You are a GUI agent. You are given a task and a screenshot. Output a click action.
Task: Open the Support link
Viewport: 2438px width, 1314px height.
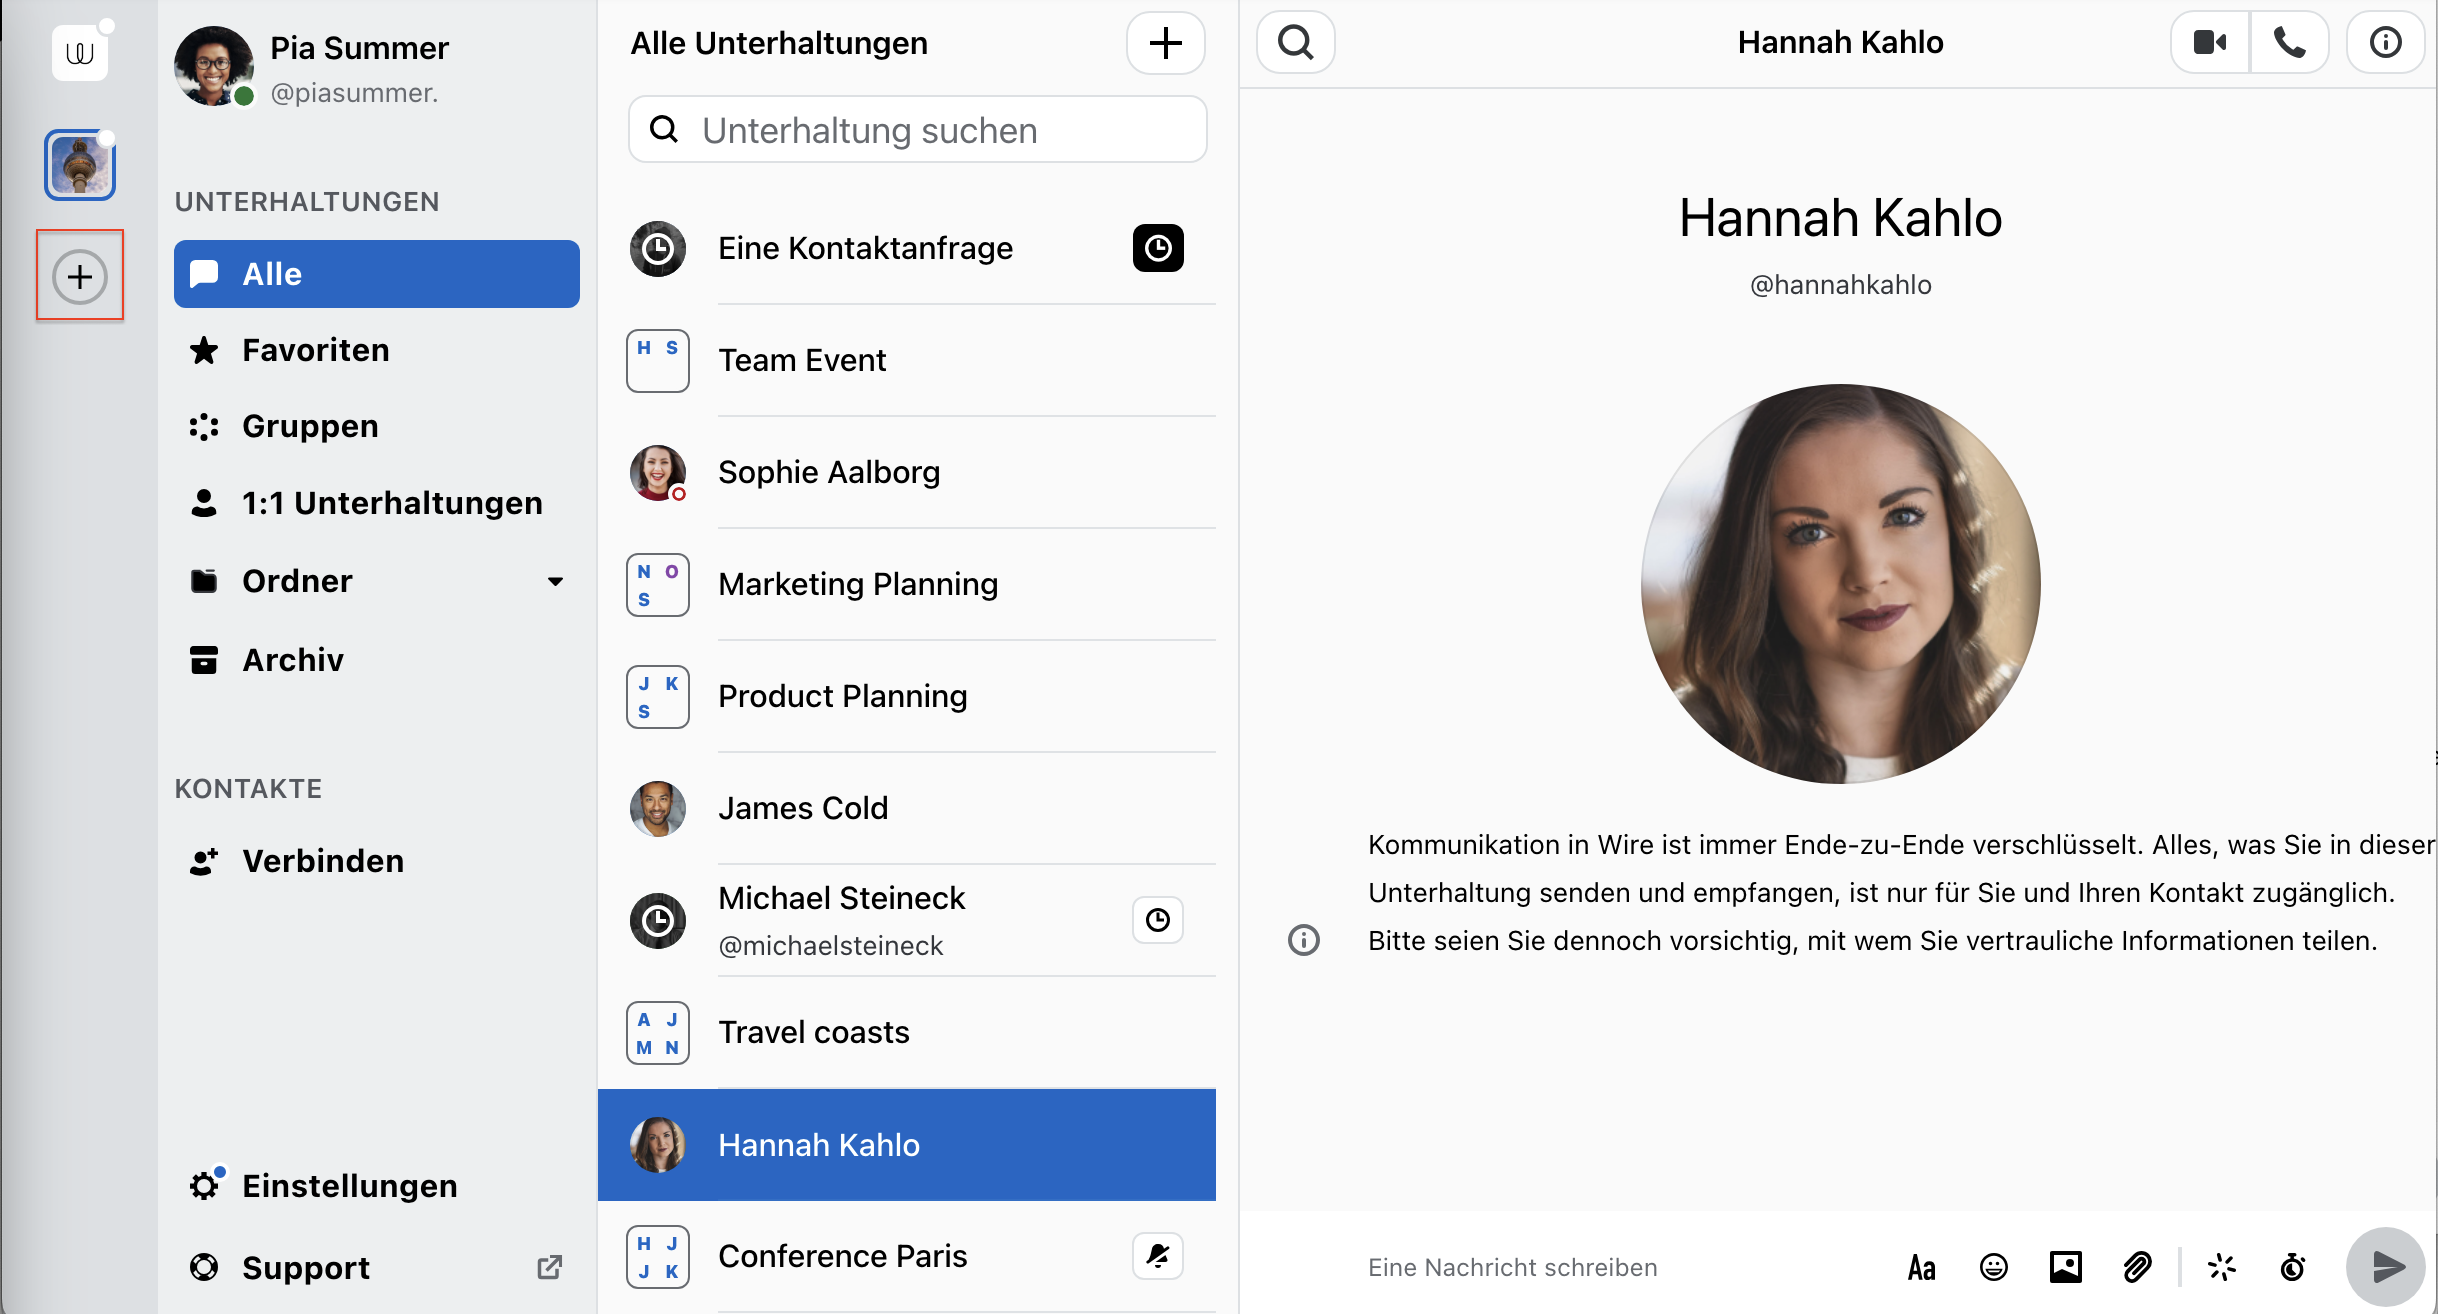point(377,1268)
